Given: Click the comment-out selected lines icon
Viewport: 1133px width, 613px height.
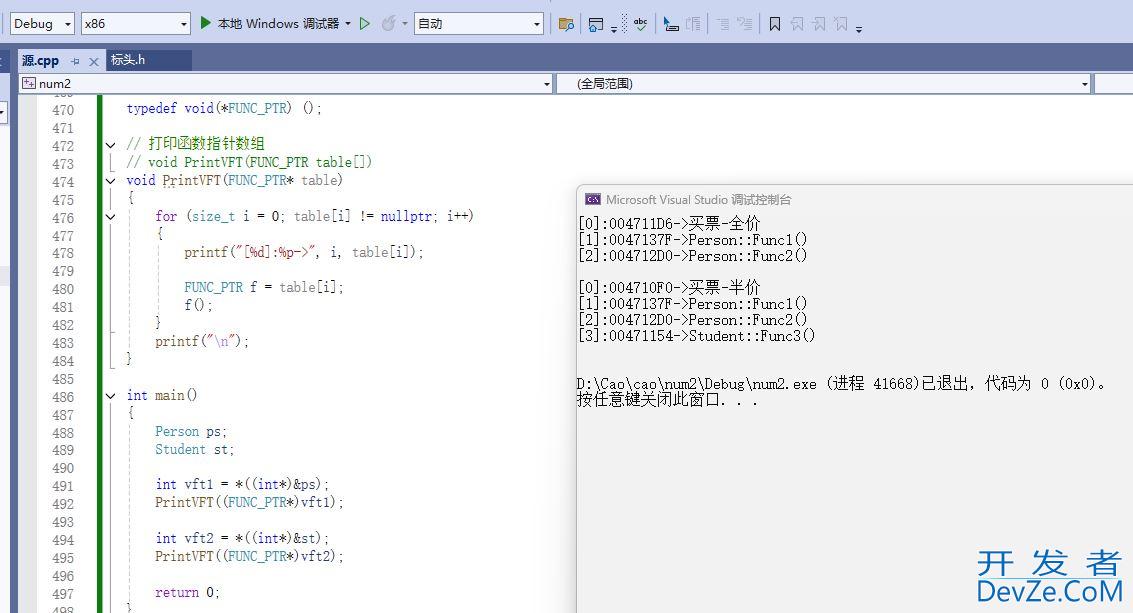Looking at the screenshot, I should click(723, 25).
